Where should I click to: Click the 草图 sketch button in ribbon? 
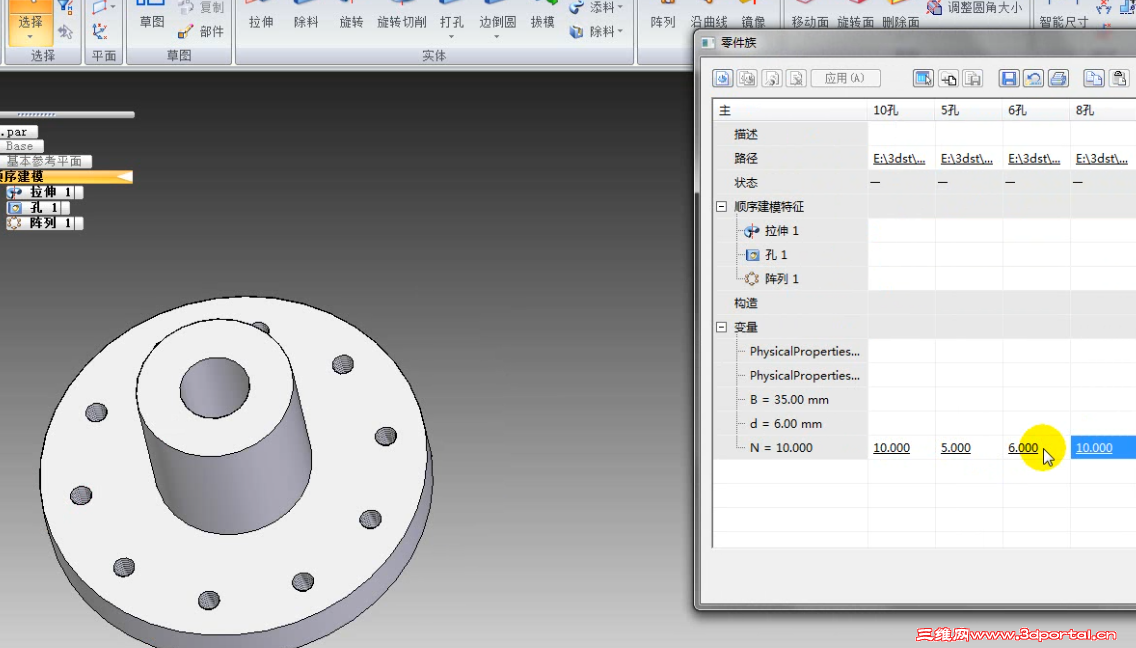(152, 16)
